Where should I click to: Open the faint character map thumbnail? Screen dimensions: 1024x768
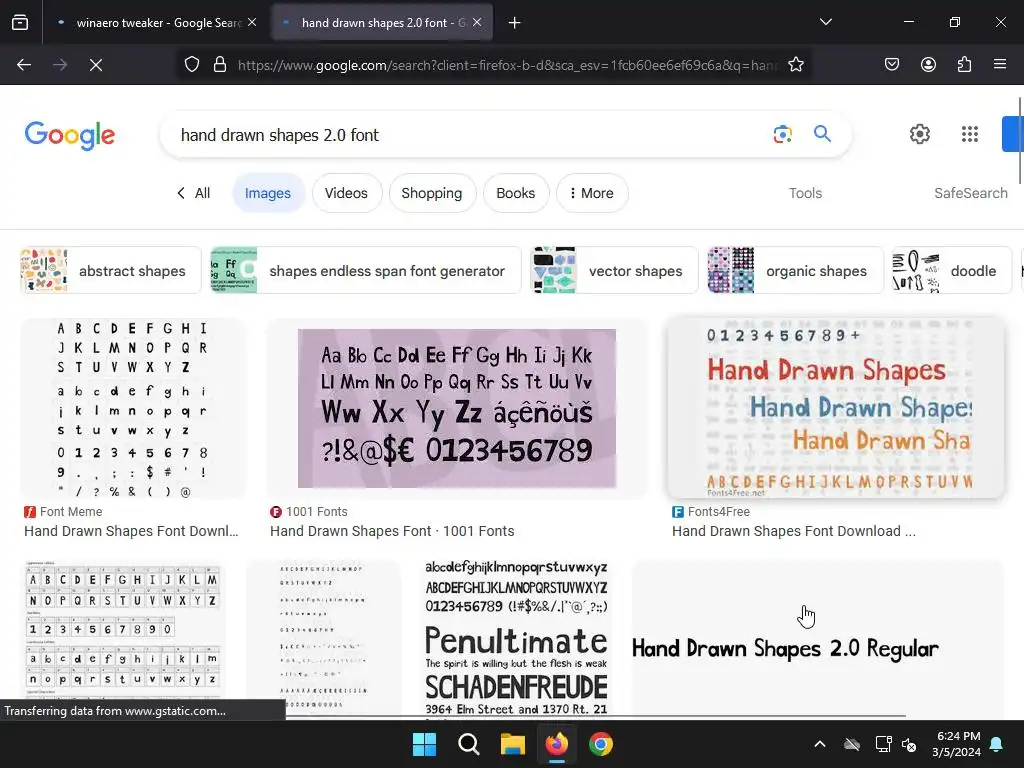[x=323, y=640]
